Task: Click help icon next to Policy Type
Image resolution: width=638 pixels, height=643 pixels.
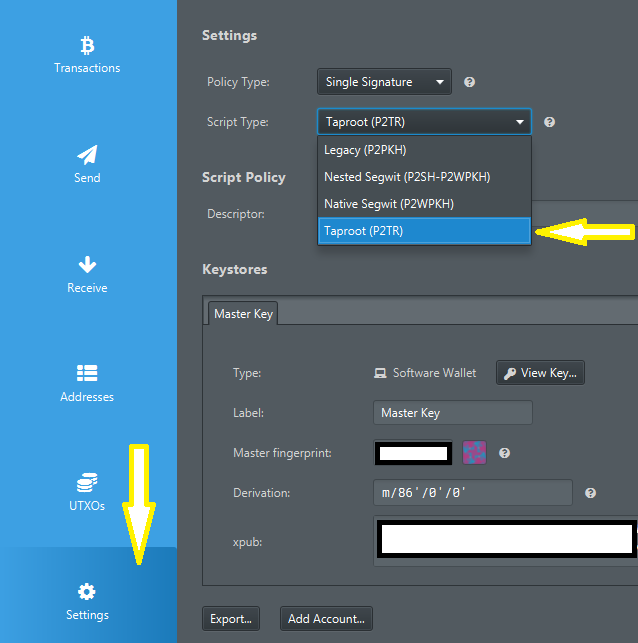Action: click(469, 83)
